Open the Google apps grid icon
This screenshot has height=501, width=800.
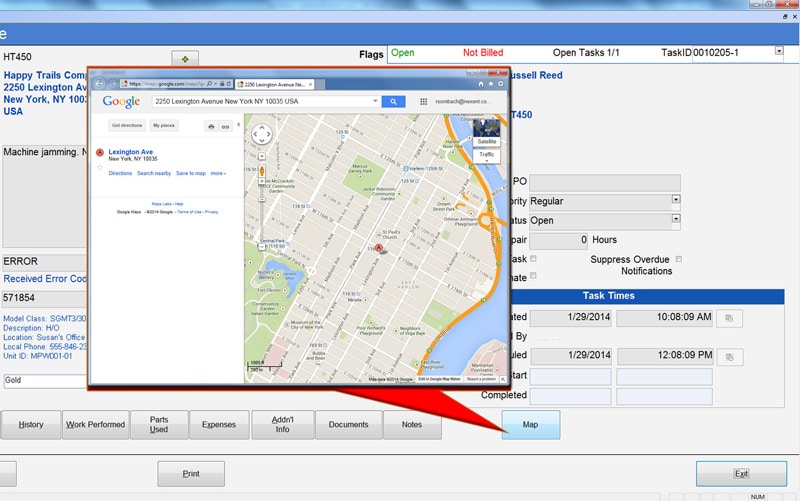423,102
